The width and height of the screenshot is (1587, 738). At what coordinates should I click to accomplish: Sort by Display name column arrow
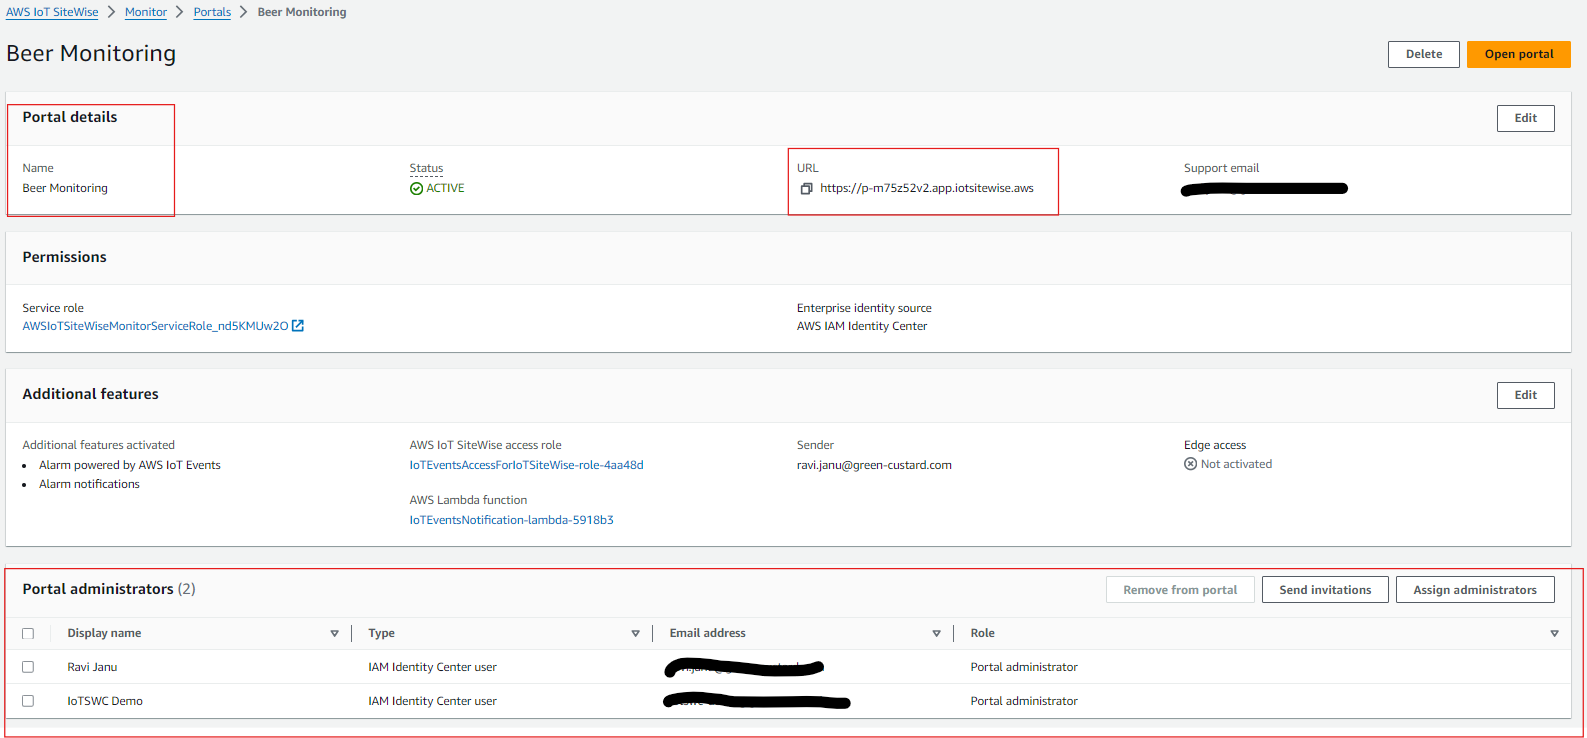tap(334, 633)
